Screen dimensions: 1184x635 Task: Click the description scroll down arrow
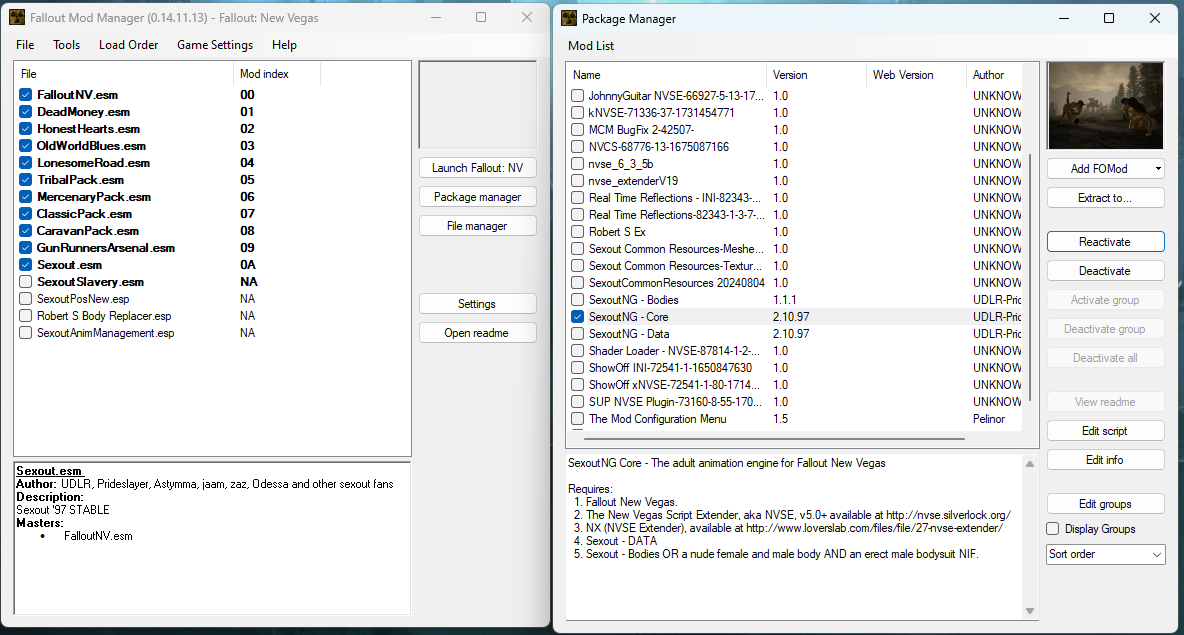pyautogui.click(x=1029, y=611)
